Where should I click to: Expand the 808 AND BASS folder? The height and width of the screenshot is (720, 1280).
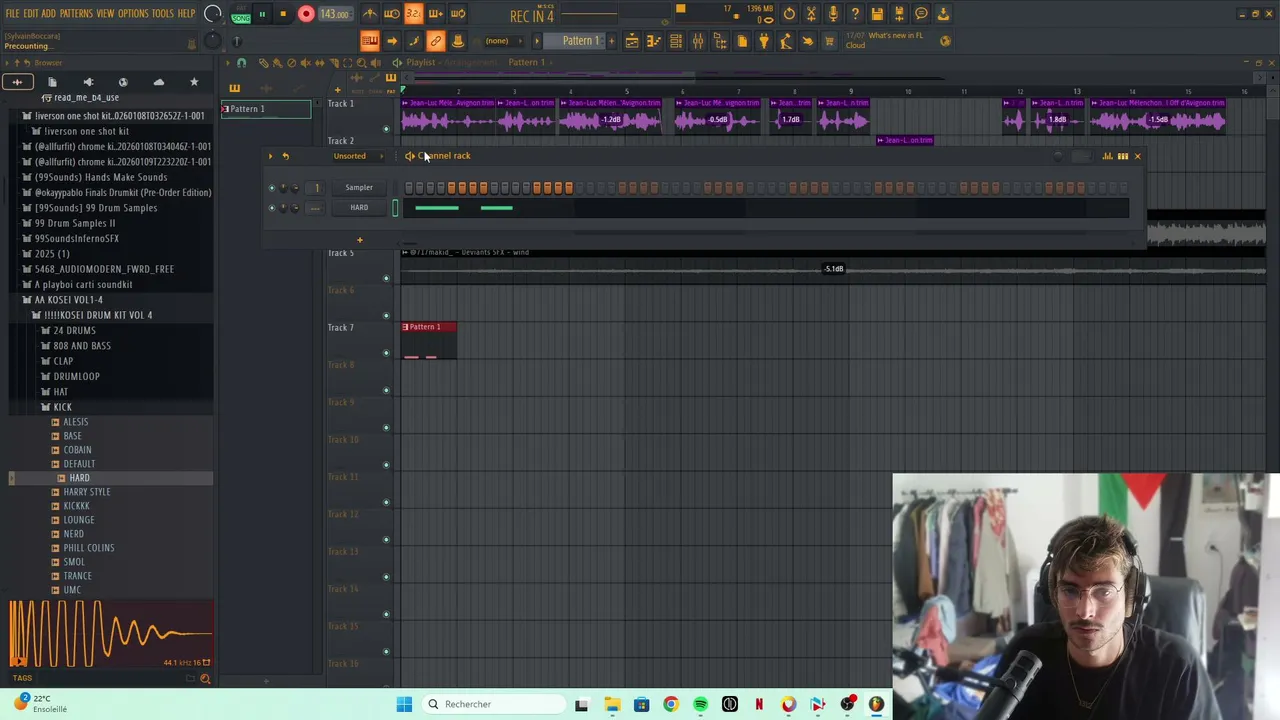82,346
